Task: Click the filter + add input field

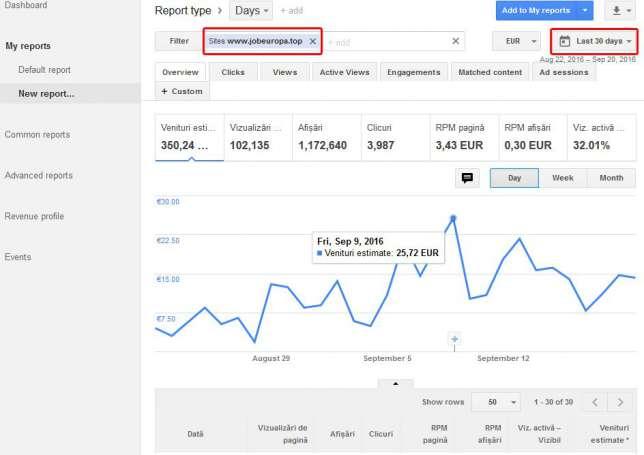Action: 386,41
